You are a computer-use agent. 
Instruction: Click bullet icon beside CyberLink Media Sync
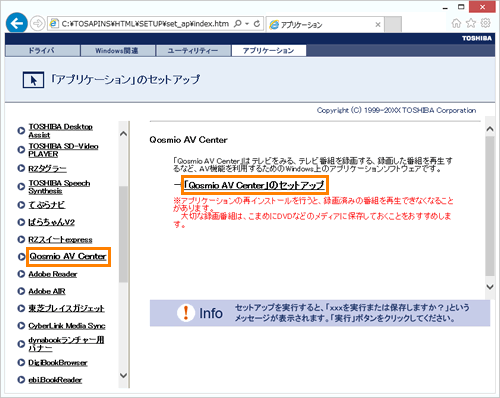point(21,325)
